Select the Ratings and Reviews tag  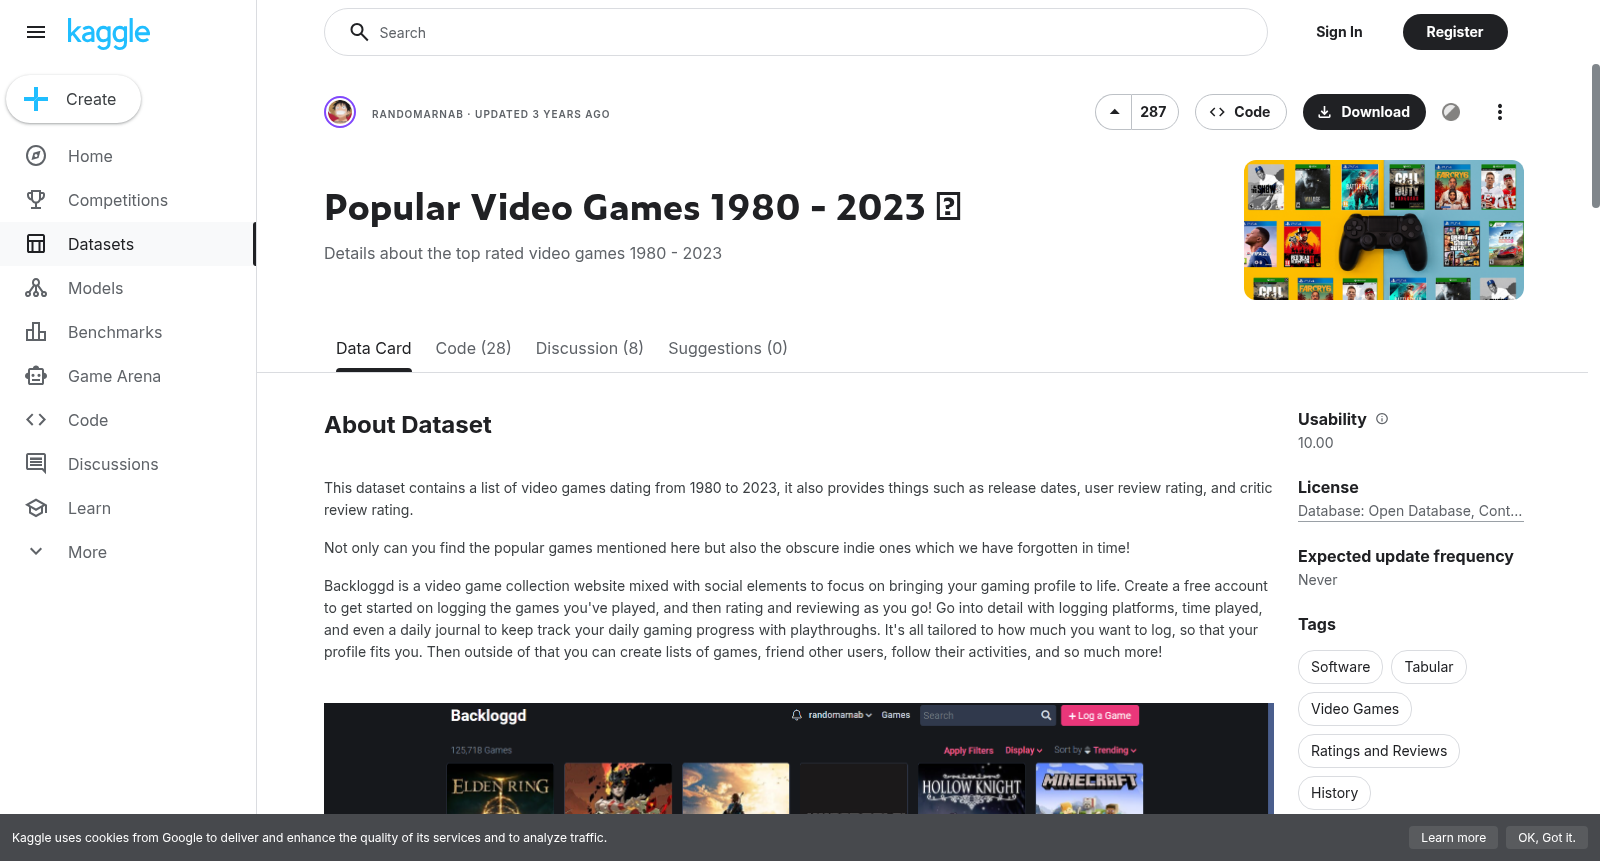[x=1378, y=751]
